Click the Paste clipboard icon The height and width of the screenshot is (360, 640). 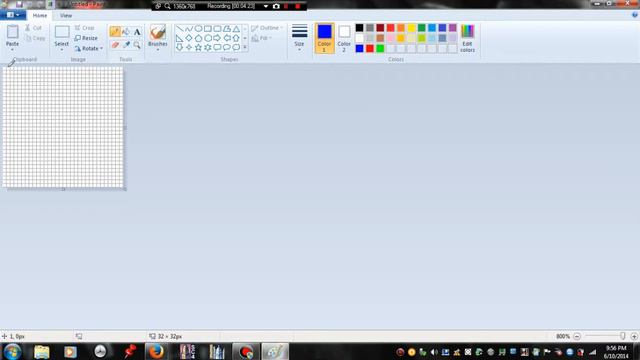pos(12,32)
